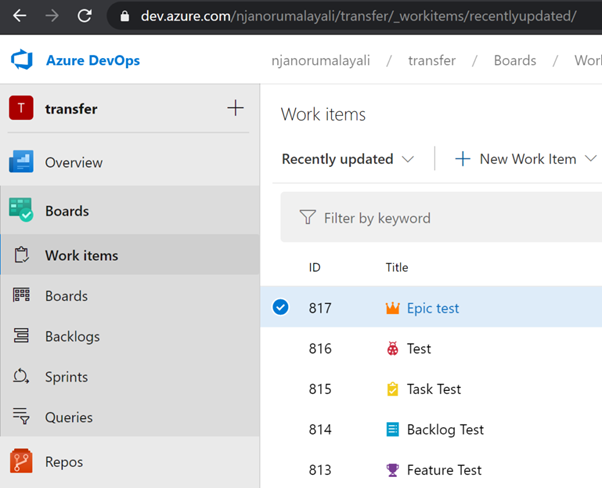The width and height of the screenshot is (602, 488).
Task: Open the Overview section icon
Action: click(21, 162)
